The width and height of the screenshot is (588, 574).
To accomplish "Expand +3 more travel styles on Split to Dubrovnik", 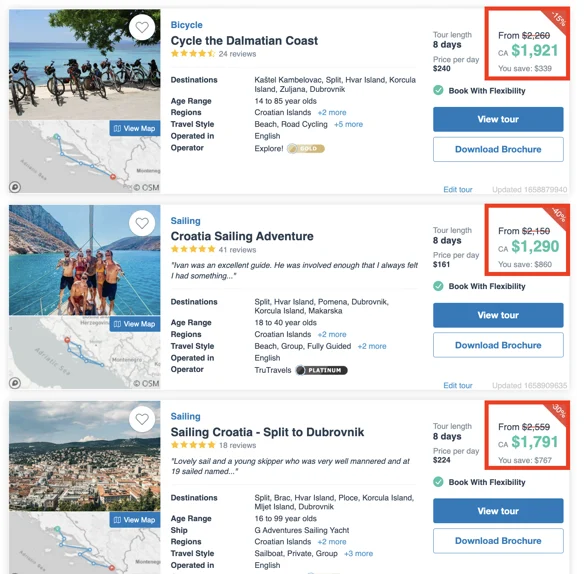I will [x=358, y=553].
